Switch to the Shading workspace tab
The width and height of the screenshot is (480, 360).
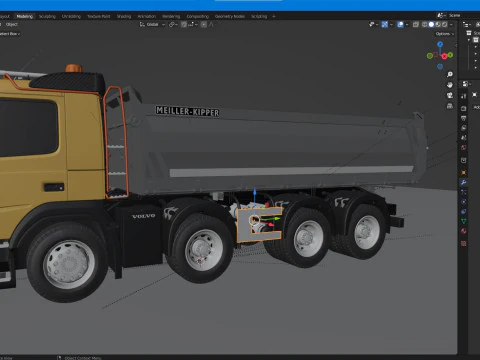coord(124,16)
